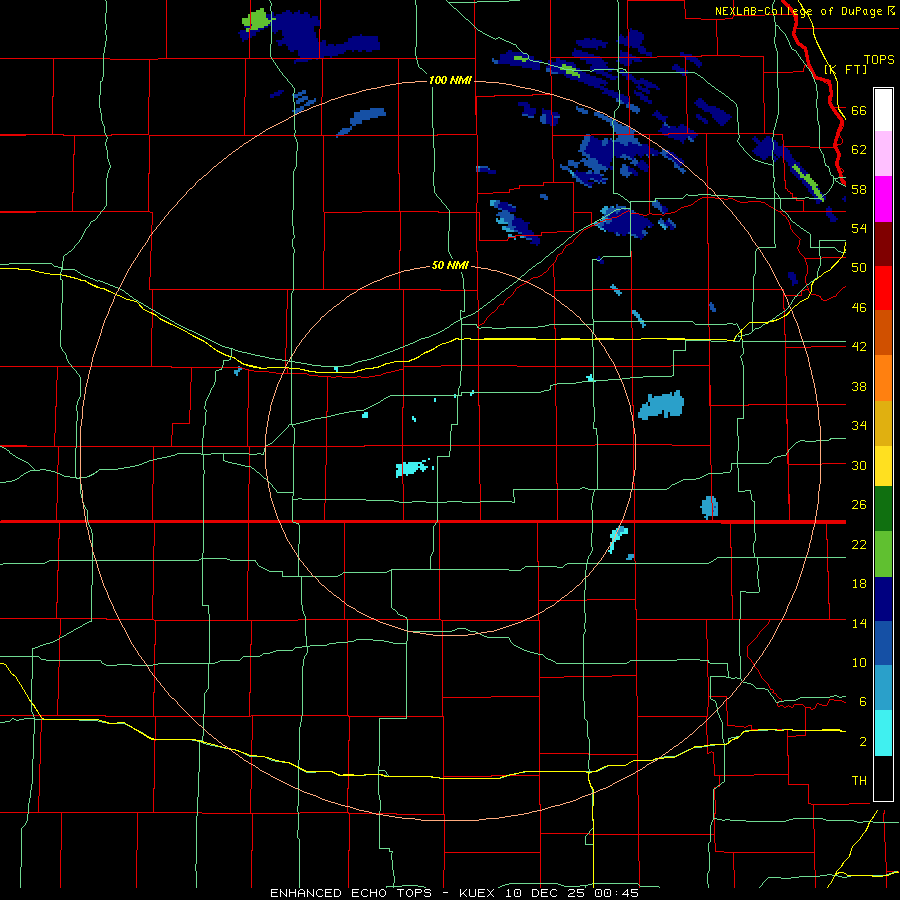The image size is (900, 900).
Task: Click the "100 NMI" range ring label
Action: (x=450, y=80)
